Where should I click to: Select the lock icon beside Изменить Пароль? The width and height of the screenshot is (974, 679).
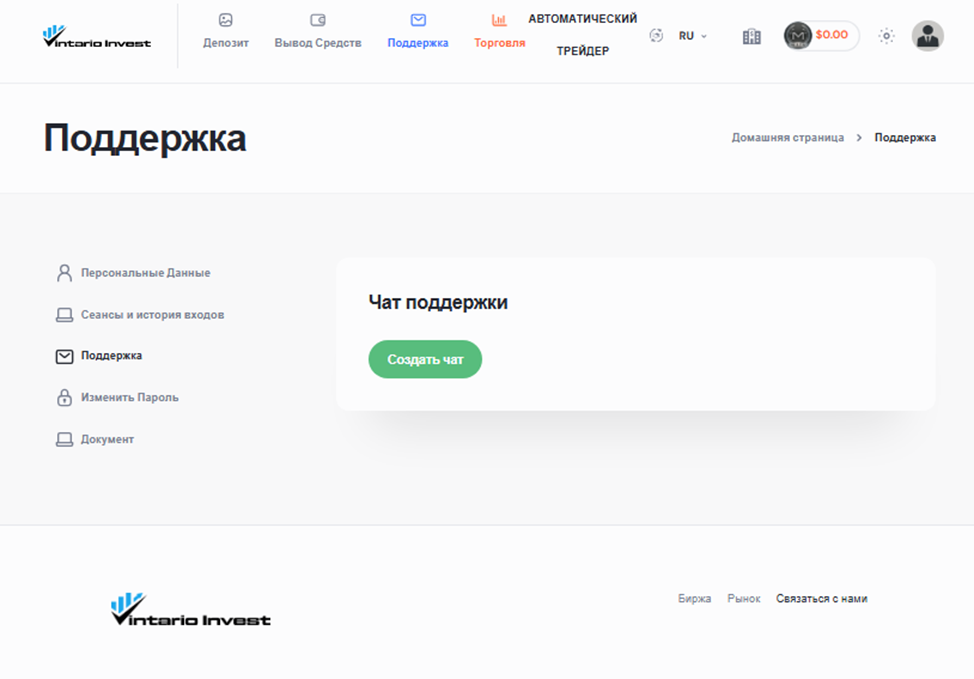coord(64,397)
